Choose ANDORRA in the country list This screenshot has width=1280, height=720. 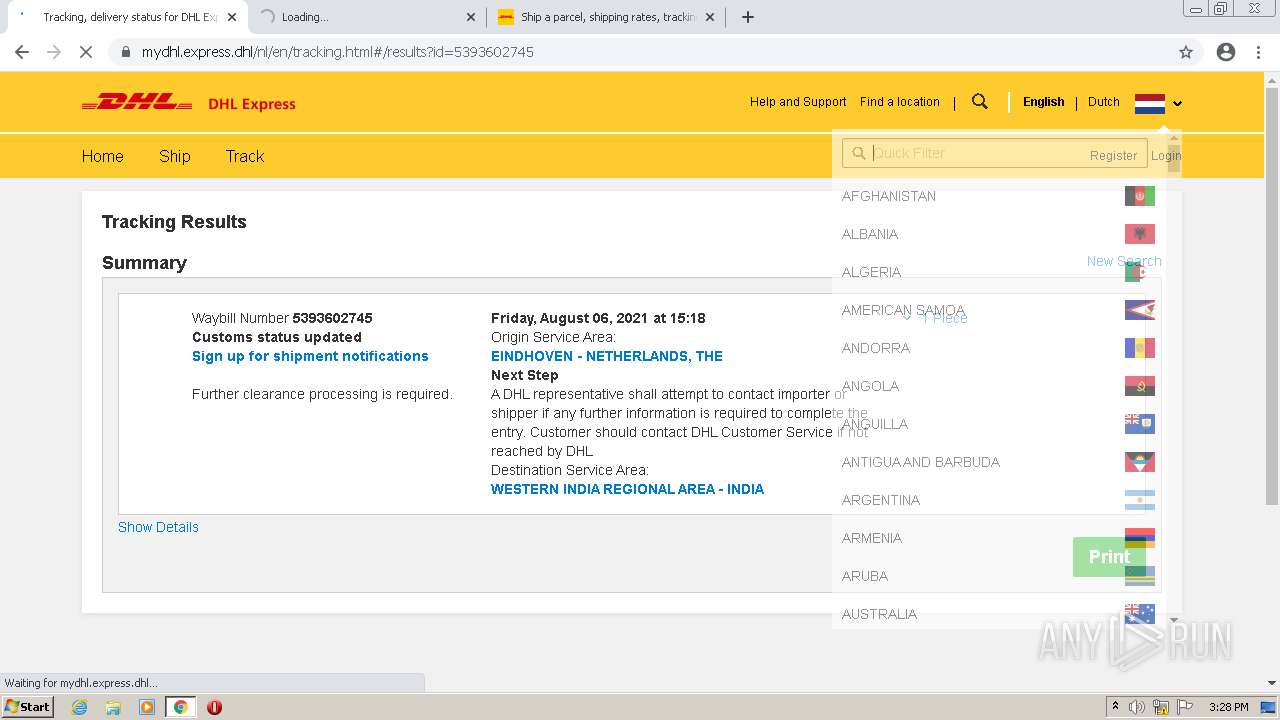pos(876,348)
